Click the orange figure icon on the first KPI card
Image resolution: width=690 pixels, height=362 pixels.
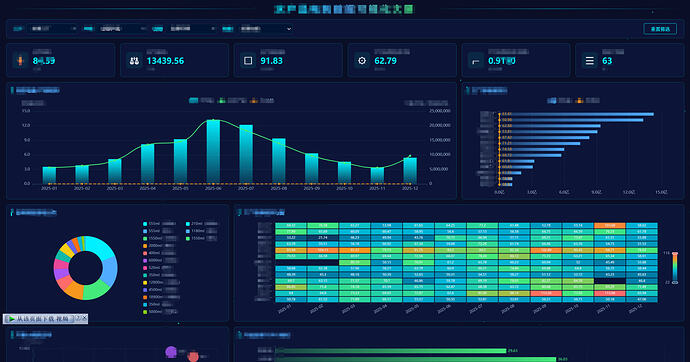click(x=20, y=60)
